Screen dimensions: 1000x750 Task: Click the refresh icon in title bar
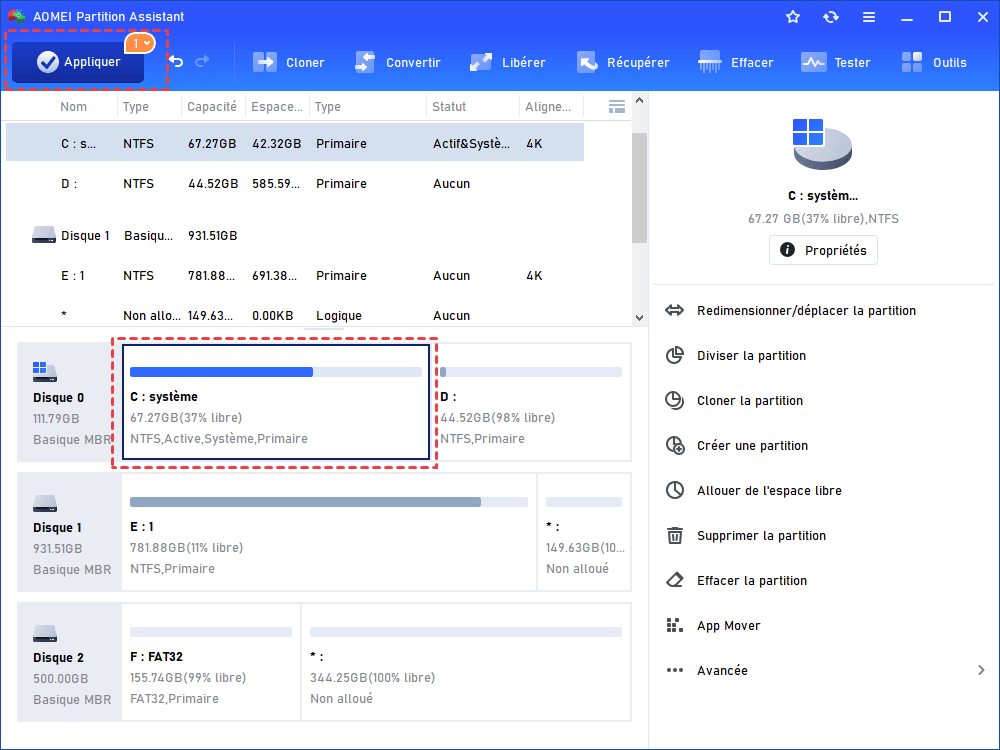pos(830,17)
